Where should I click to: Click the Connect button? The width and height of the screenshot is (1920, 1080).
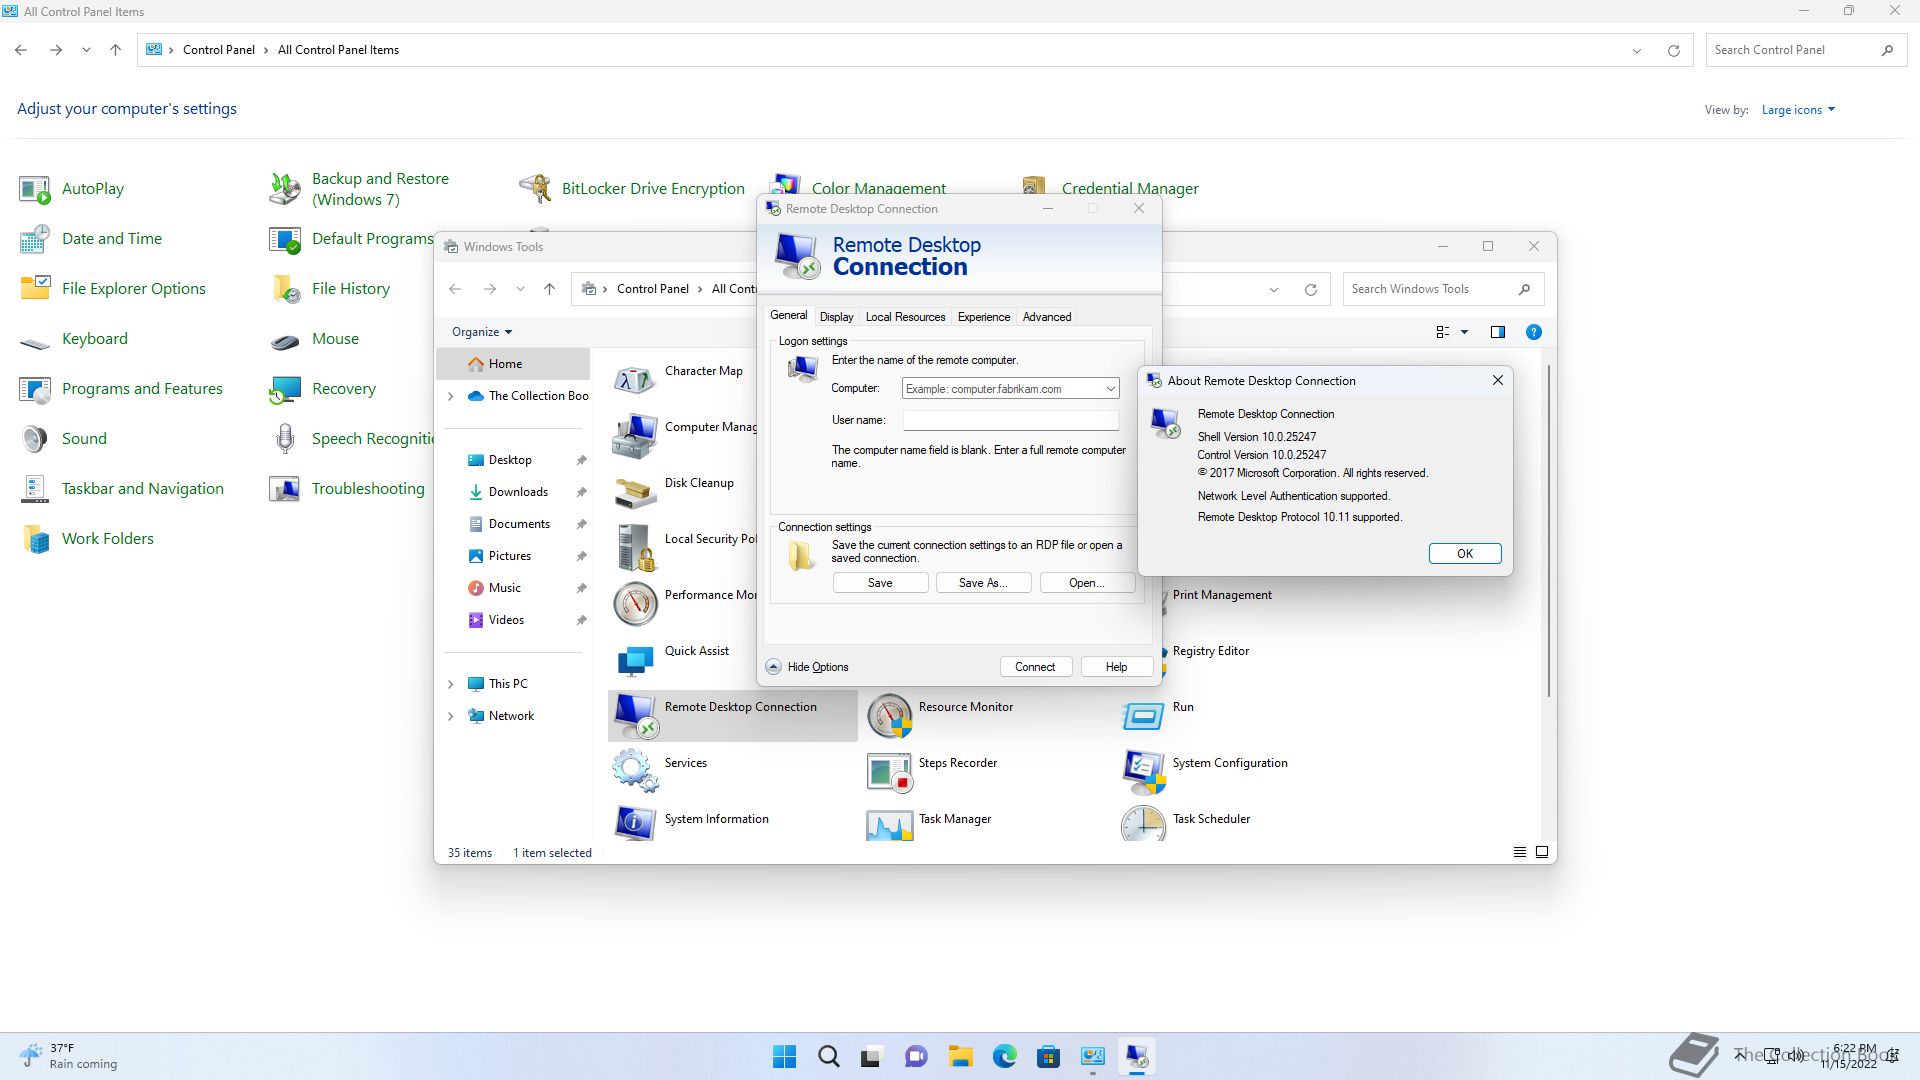(x=1035, y=667)
